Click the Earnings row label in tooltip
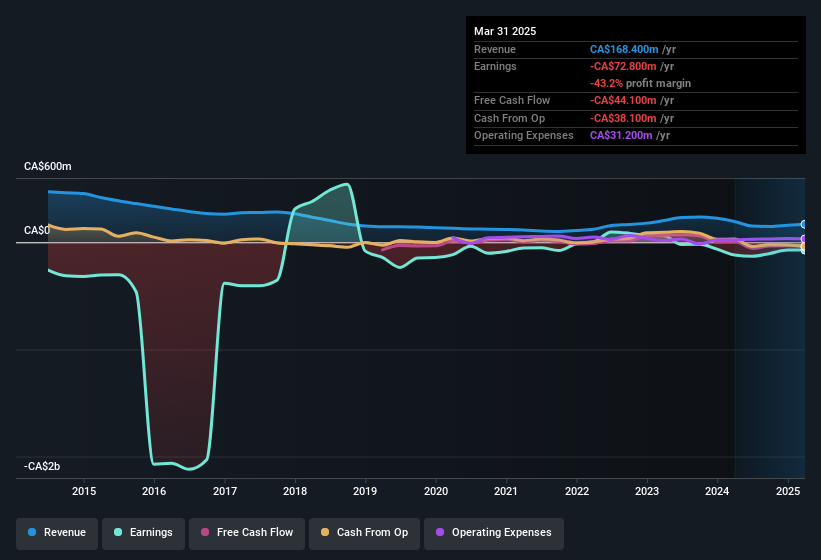The width and height of the screenshot is (821, 560). [495, 66]
